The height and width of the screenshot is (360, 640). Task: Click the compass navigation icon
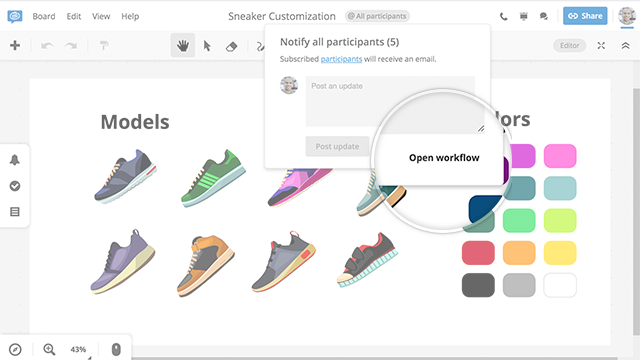pyautogui.click(x=15, y=350)
